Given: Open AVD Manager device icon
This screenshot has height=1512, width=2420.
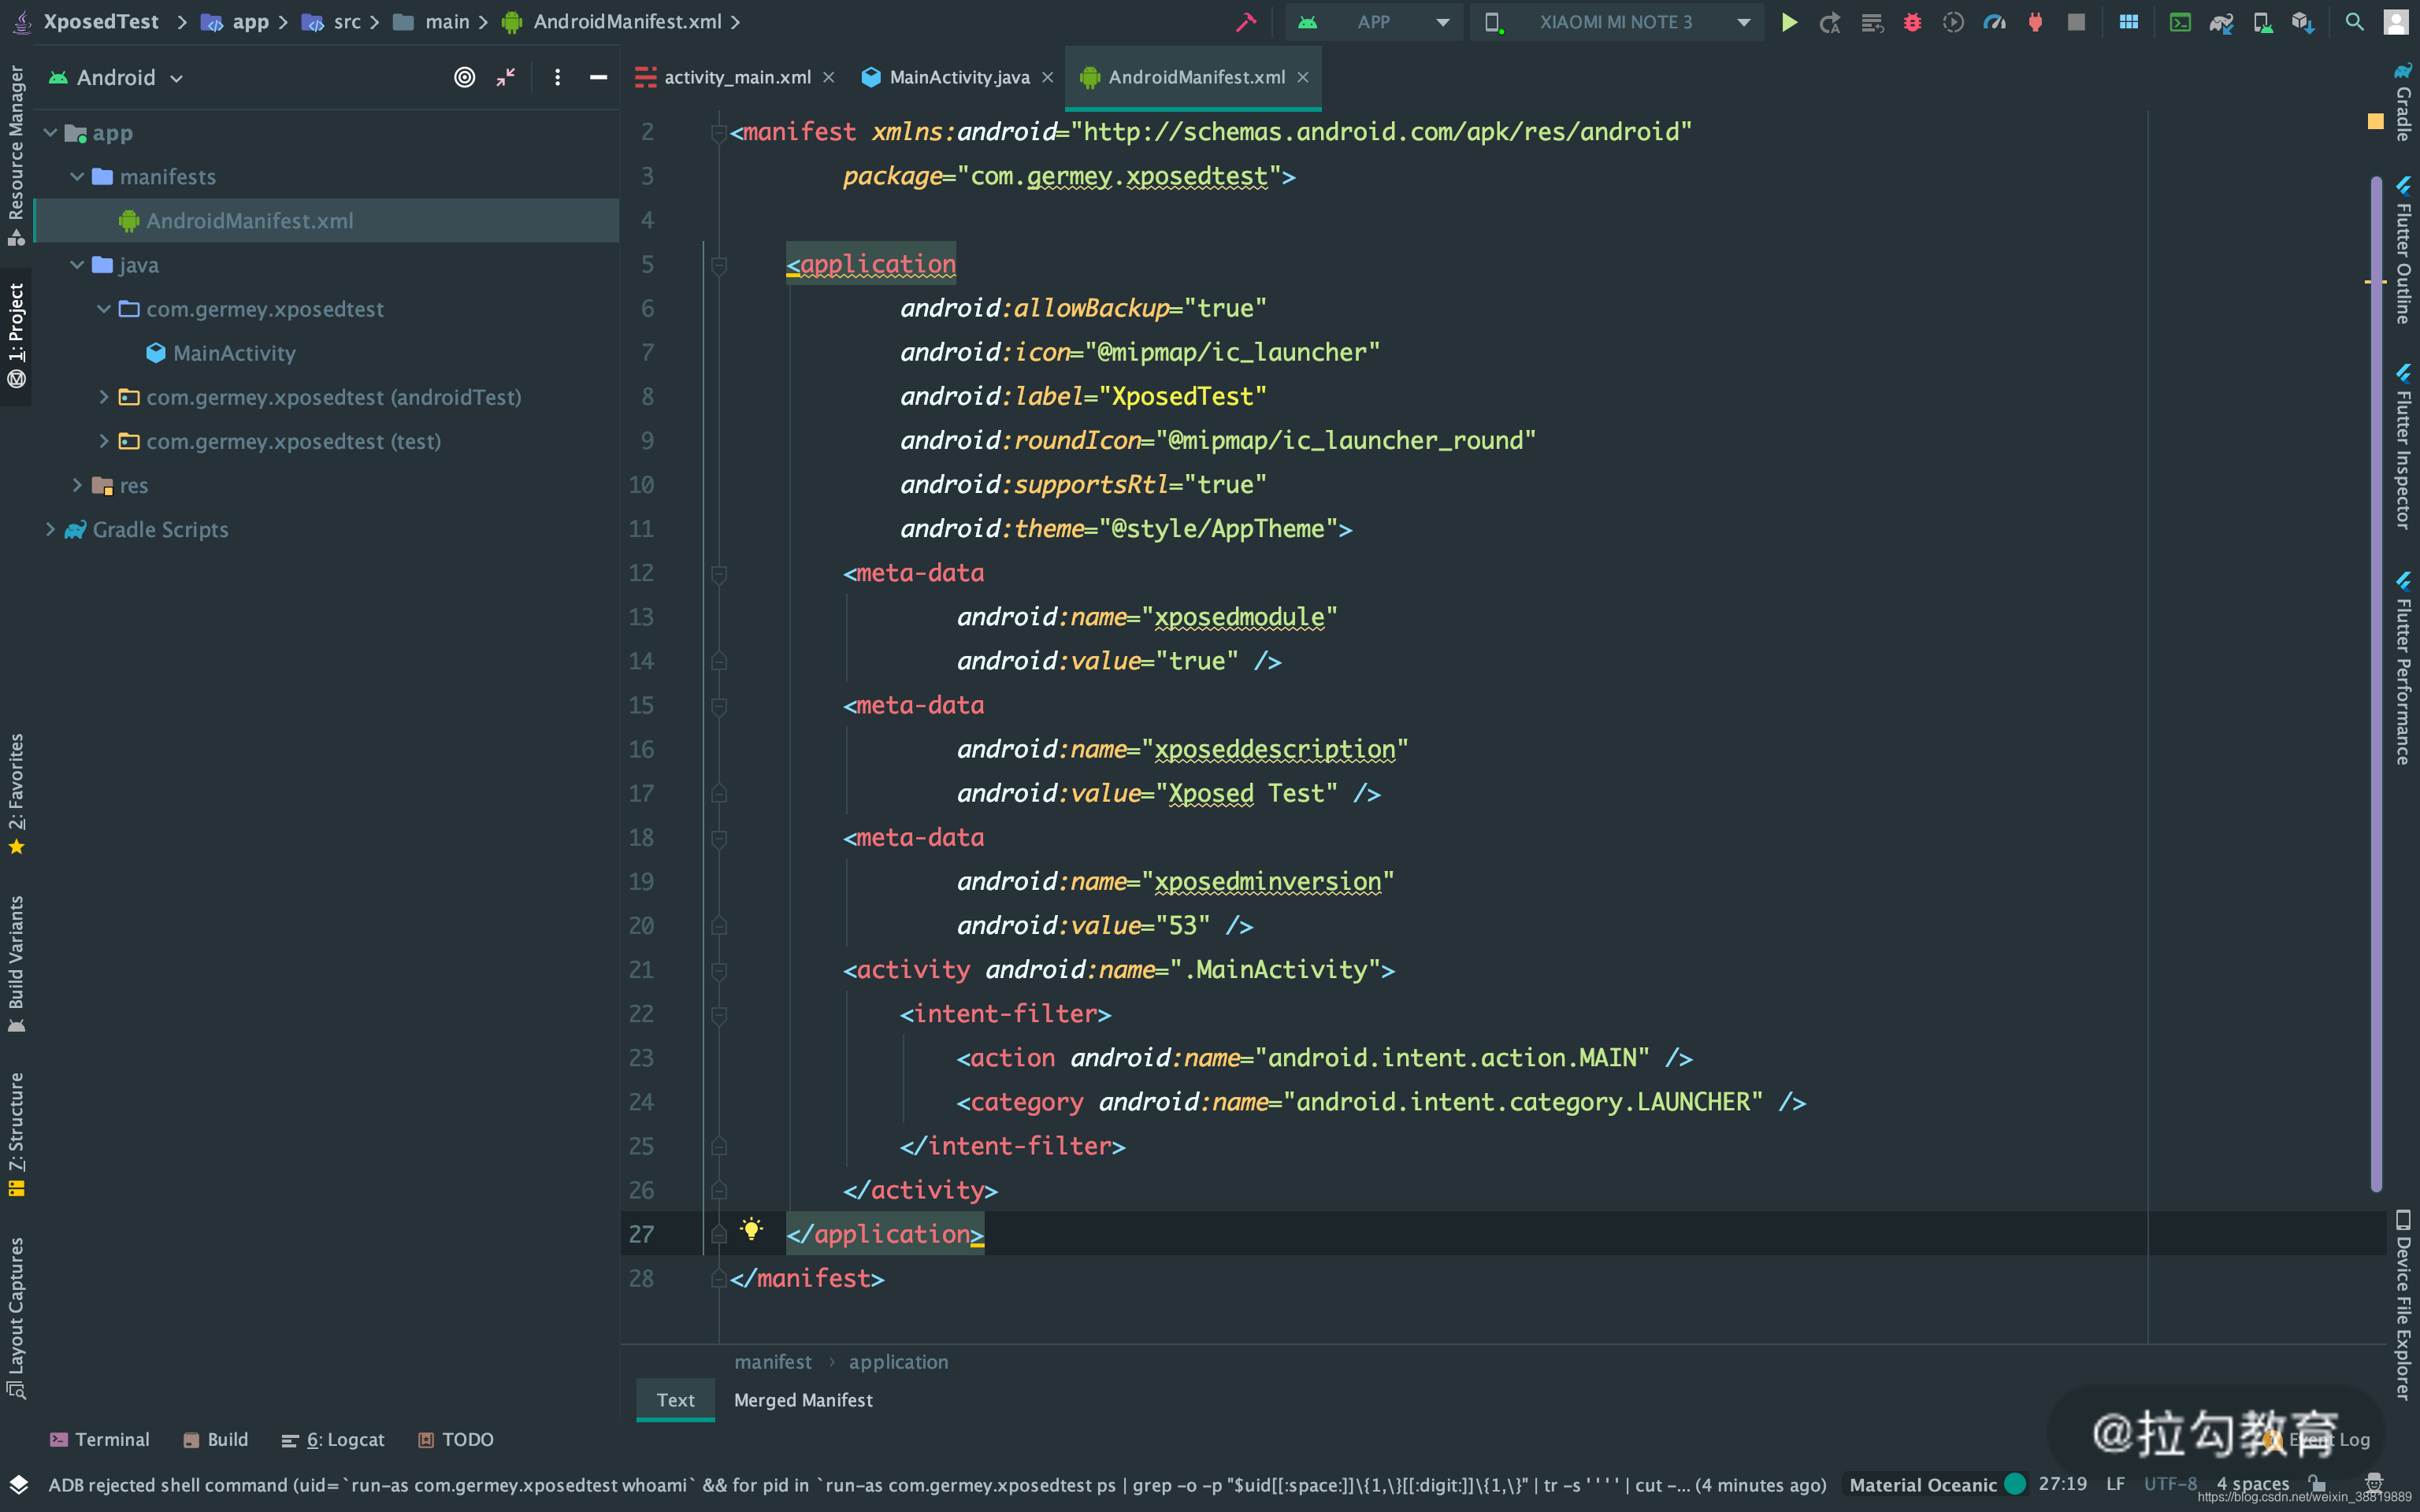Looking at the screenshot, I should [2262, 22].
